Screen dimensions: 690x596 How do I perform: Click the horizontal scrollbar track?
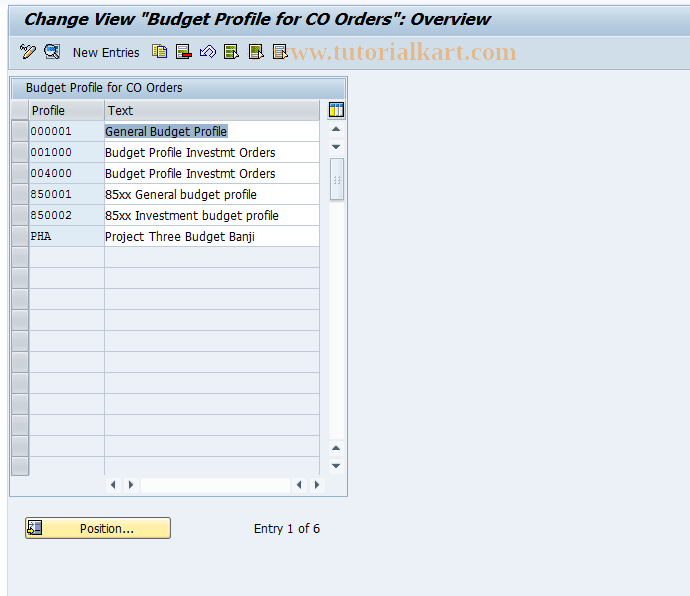pyautogui.click(x=215, y=485)
